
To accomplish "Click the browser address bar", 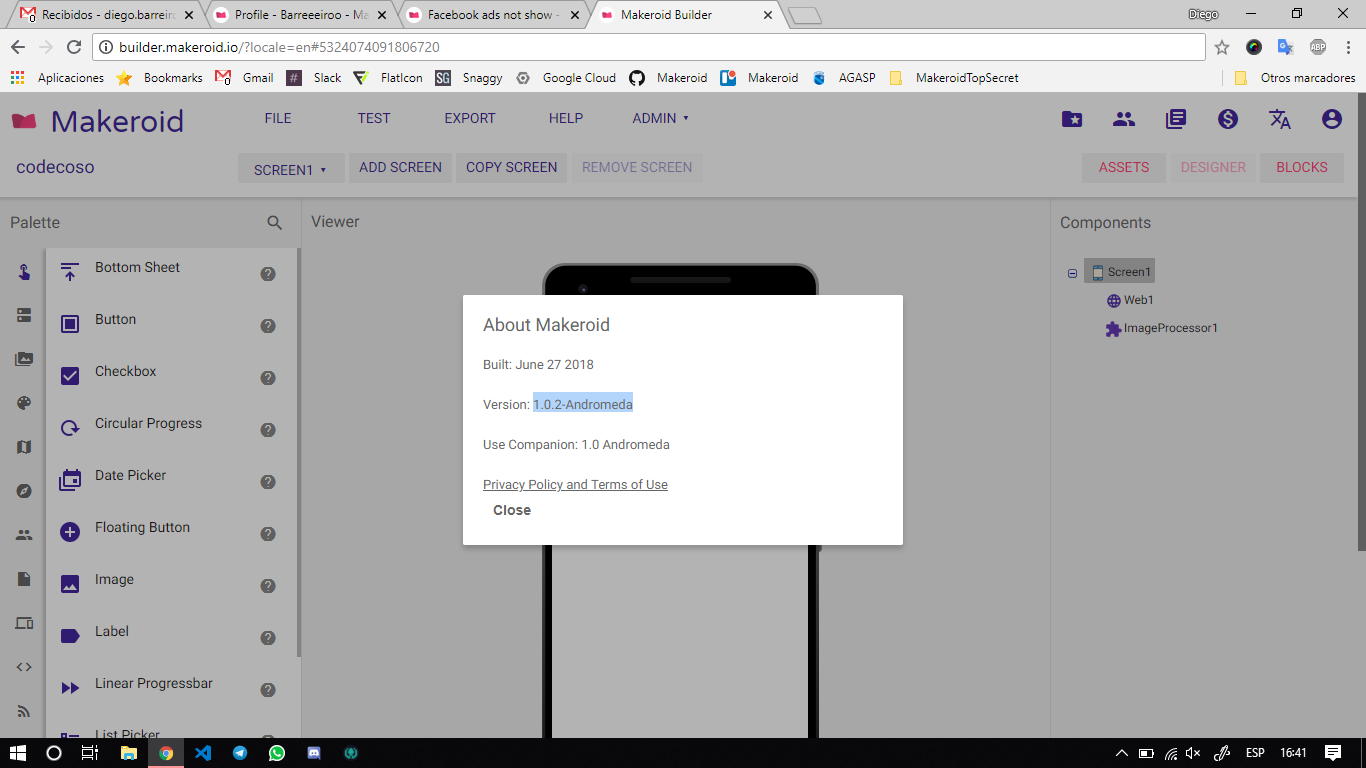I will tap(650, 47).
